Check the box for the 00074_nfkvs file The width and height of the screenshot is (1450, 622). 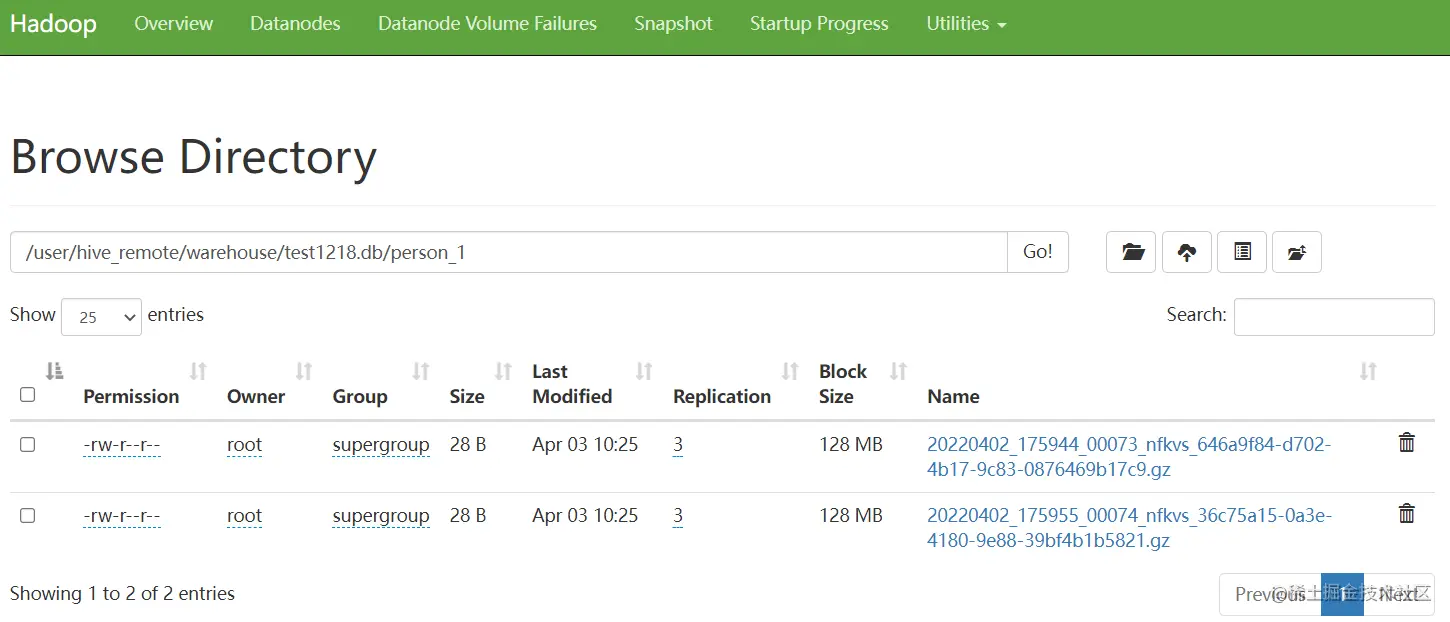coord(28,515)
